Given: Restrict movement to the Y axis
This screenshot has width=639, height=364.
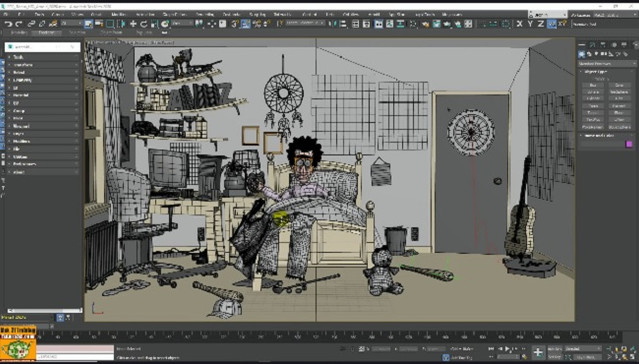Looking at the screenshot, I should (x=530, y=24).
